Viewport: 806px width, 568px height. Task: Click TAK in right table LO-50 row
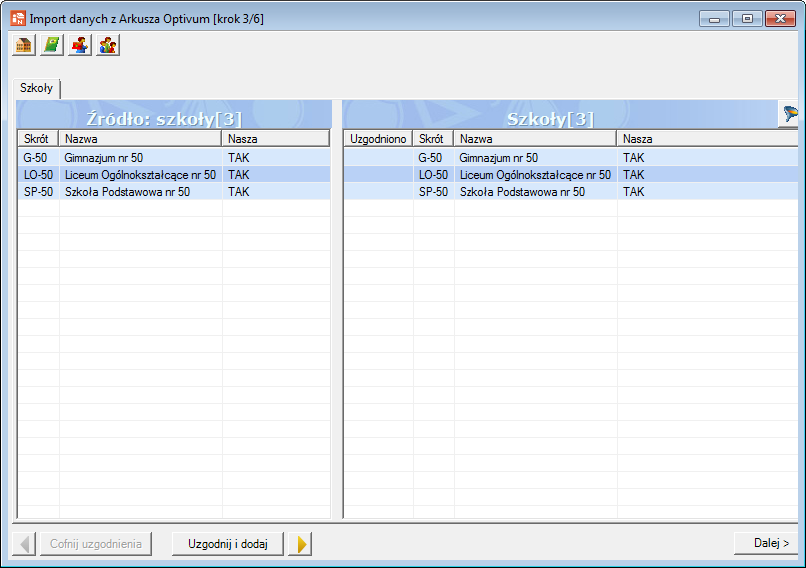(633, 175)
